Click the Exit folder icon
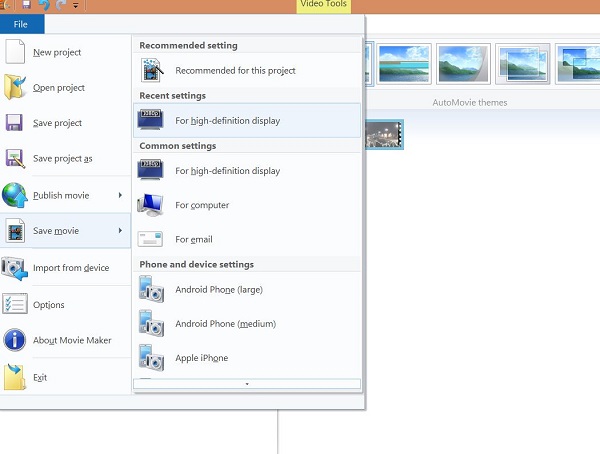Image resolution: width=600 pixels, height=454 pixels. (x=15, y=377)
